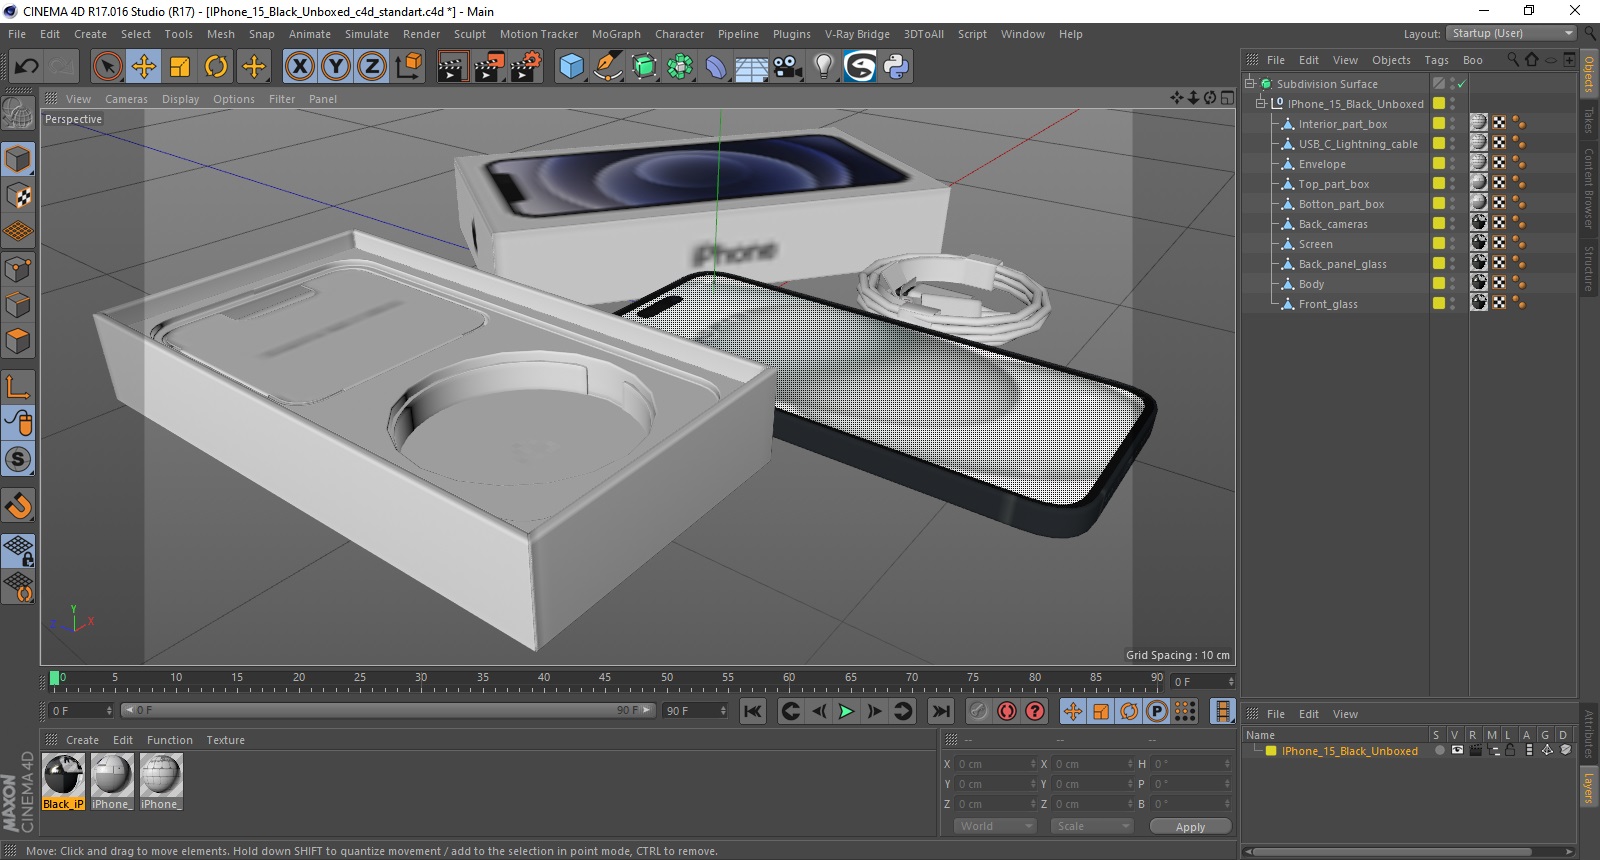Add a Cube primitive object
Image resolution: width=1600 pixels, height=860 pixels.
coord(571,67)
